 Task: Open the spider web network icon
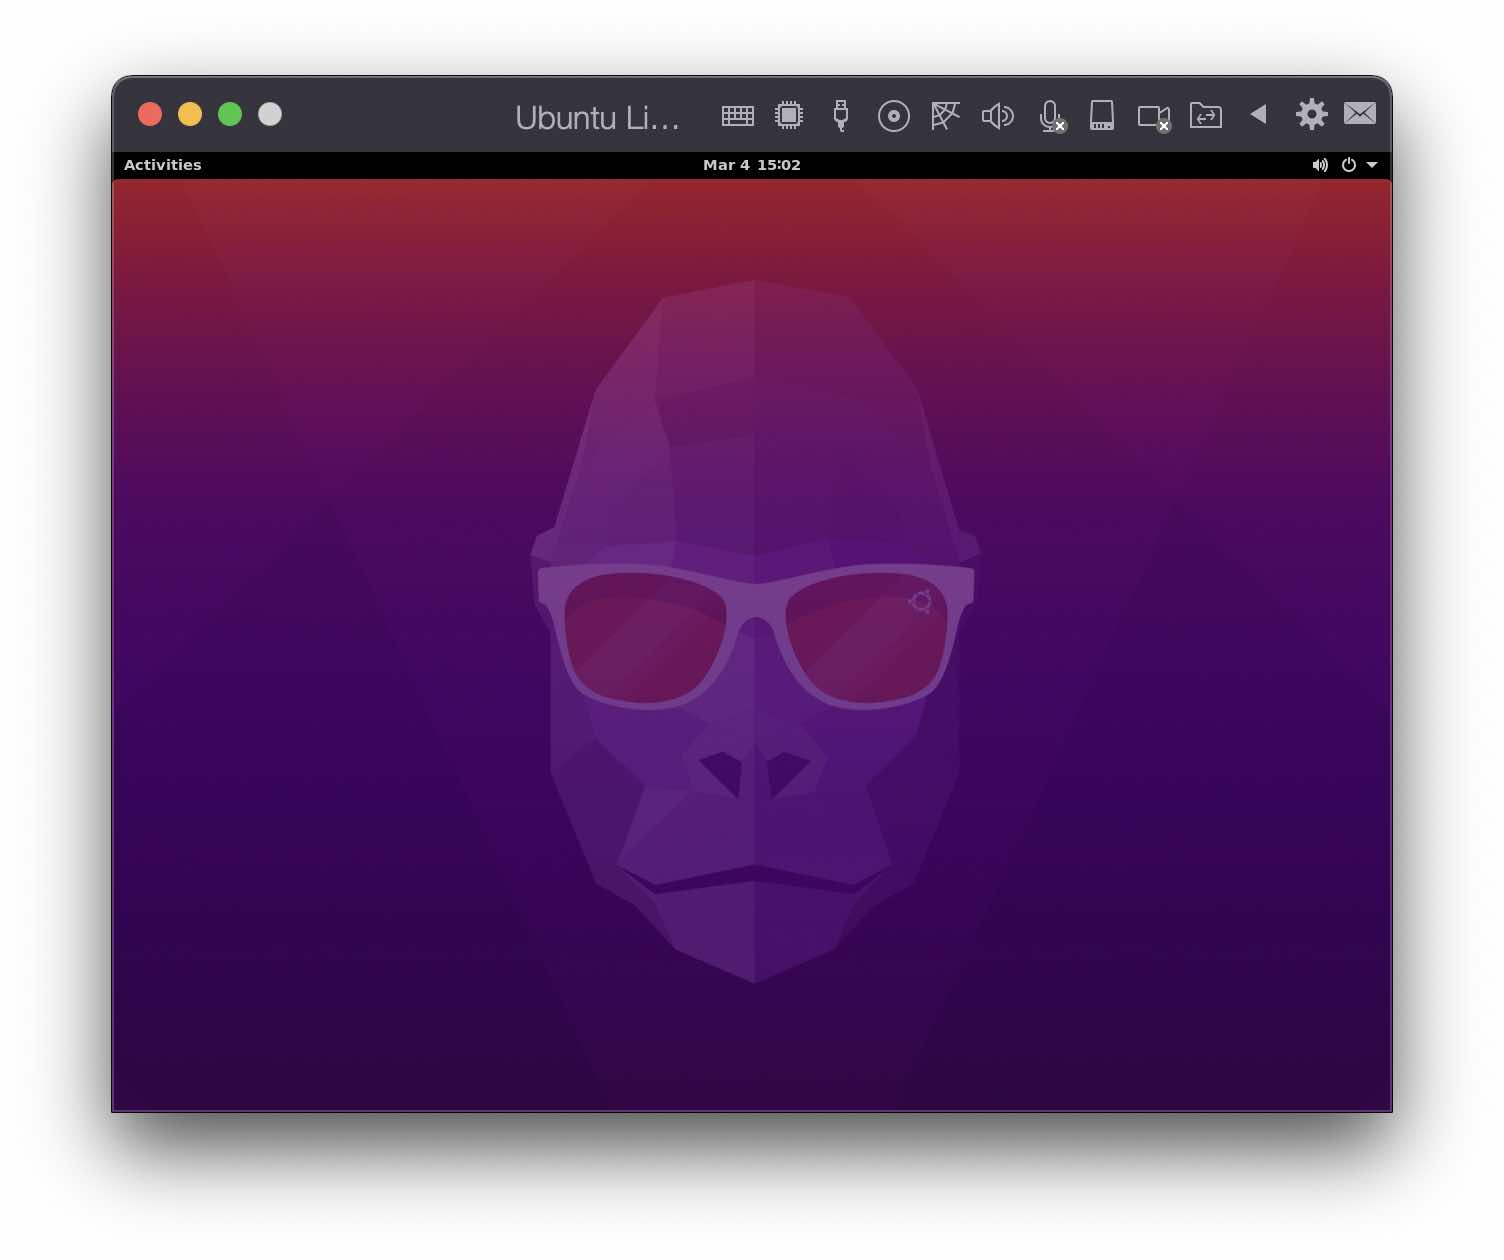[x=945, y=115]
